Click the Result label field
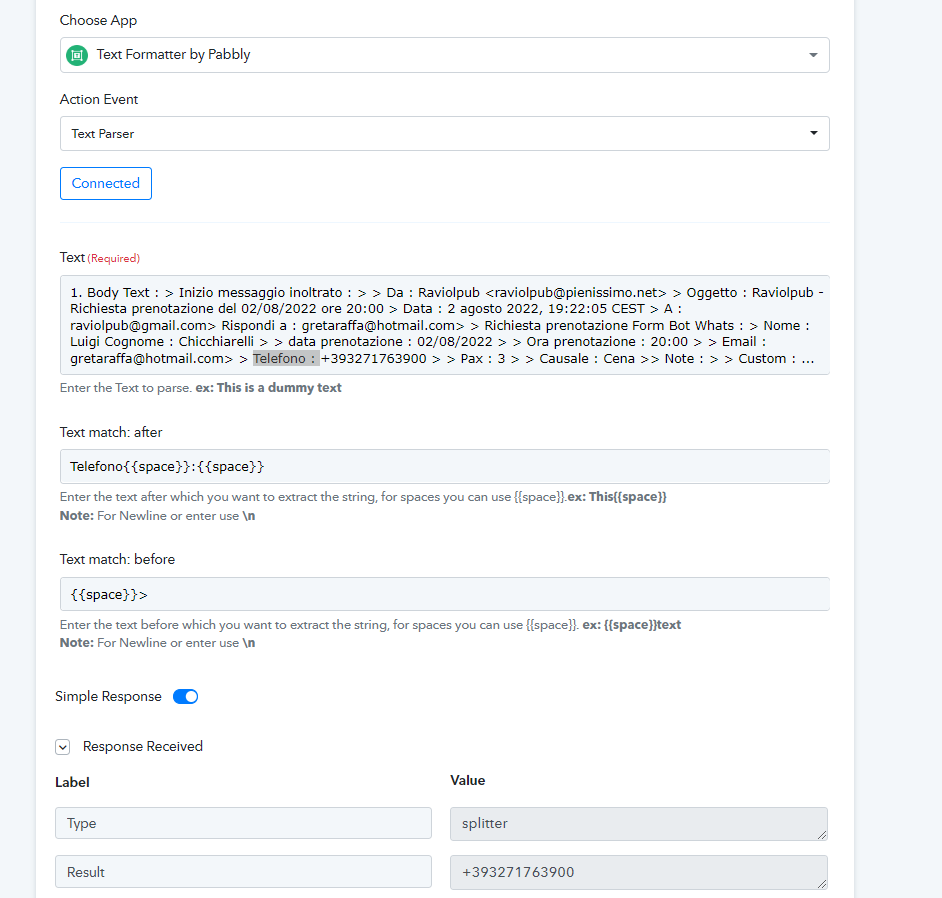 243,872
